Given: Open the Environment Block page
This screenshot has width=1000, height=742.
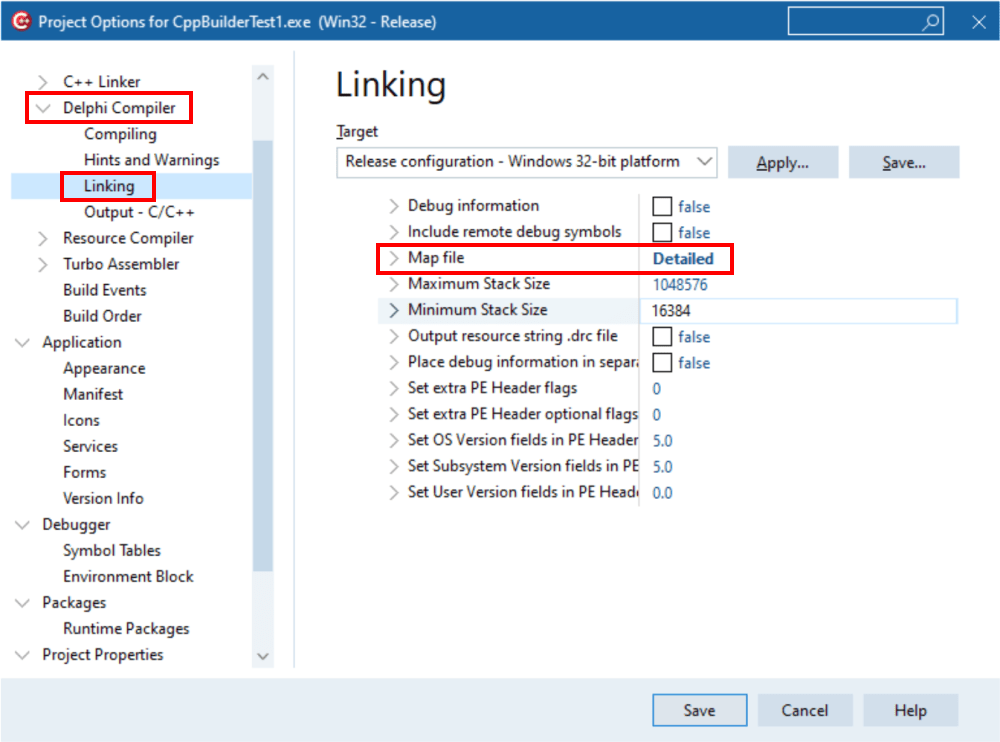Looking at the screenshot, I should [128, 577].
